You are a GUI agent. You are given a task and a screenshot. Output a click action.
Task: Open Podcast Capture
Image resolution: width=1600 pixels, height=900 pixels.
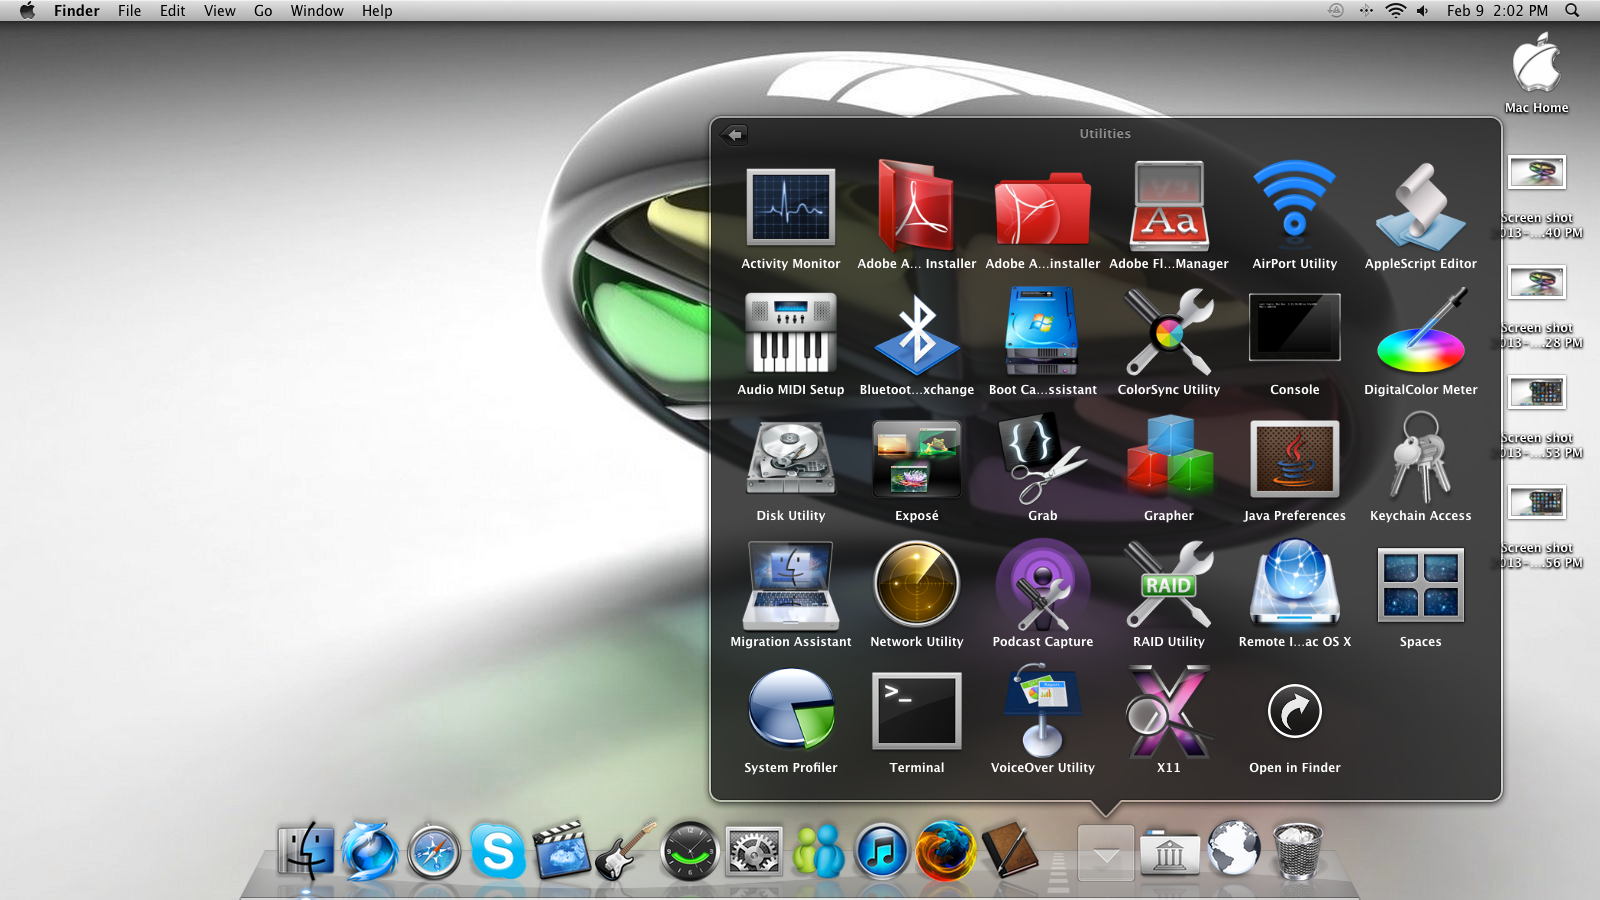(x=1042, y=585)
